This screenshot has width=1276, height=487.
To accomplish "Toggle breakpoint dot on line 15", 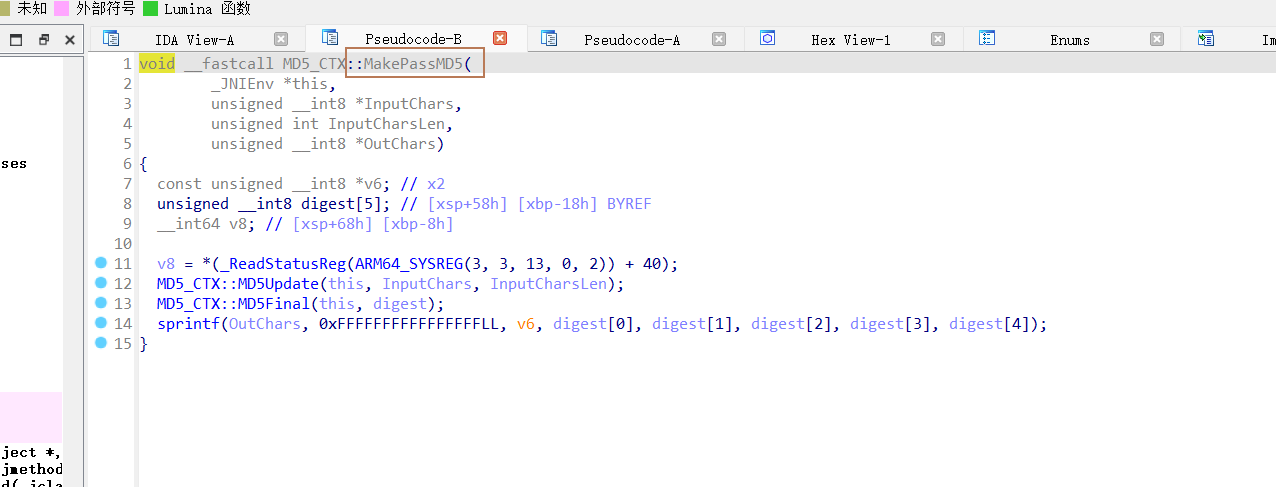I will pyautogui.click(x=100, y=343).
